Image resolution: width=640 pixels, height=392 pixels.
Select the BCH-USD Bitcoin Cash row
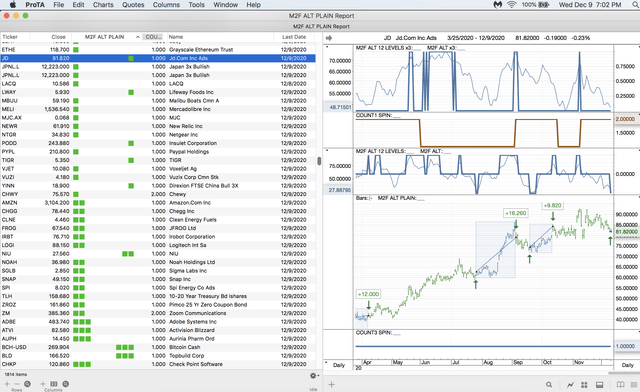click(158, 347)
